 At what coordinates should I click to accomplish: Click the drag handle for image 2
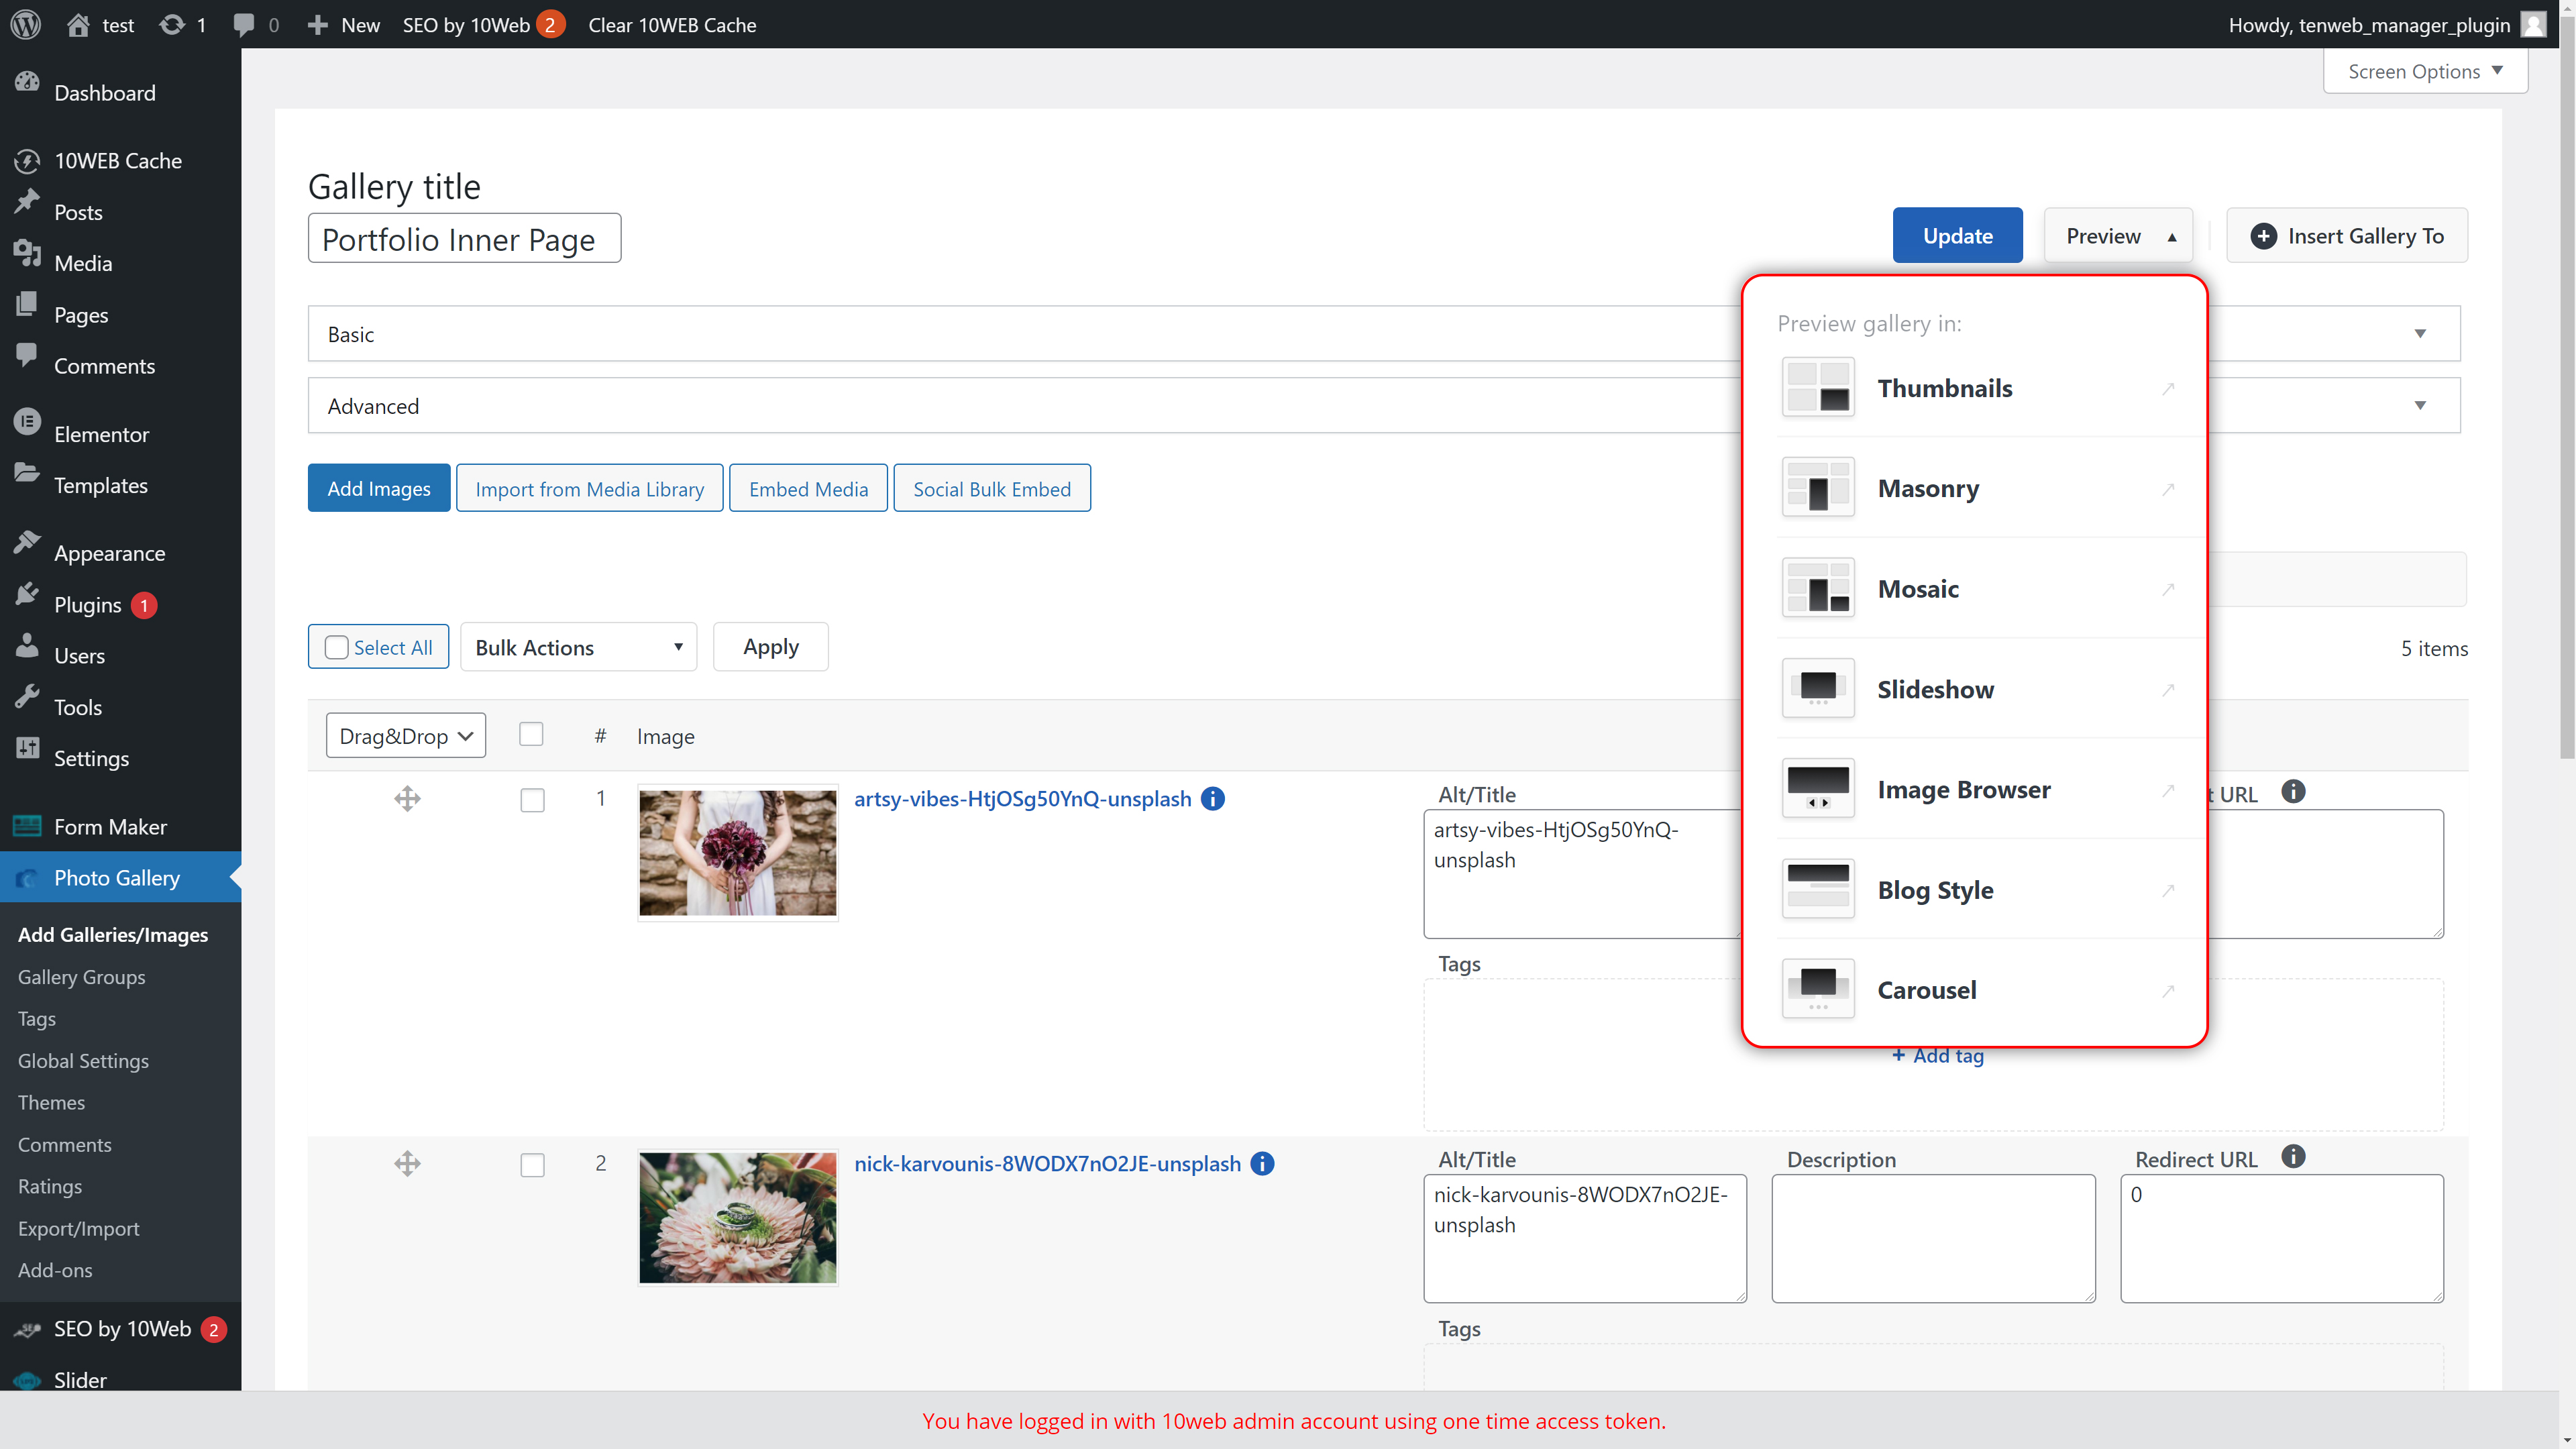click(x=407, y=1163)
